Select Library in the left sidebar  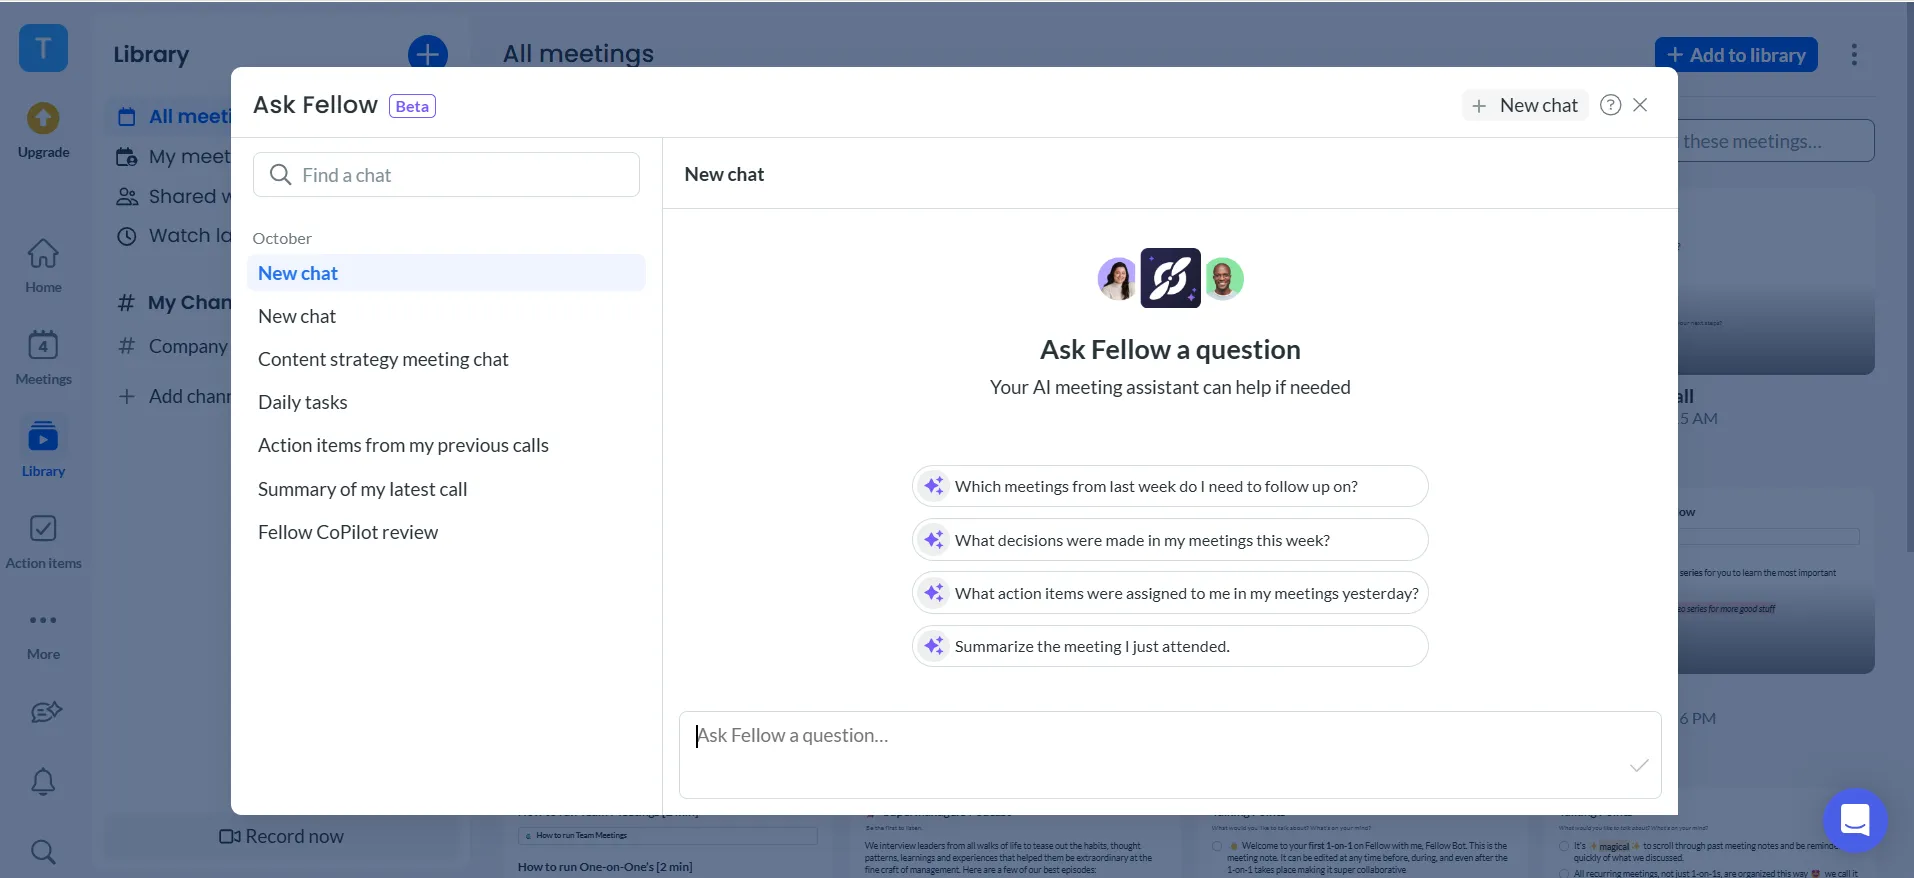[x=43, y=449]
